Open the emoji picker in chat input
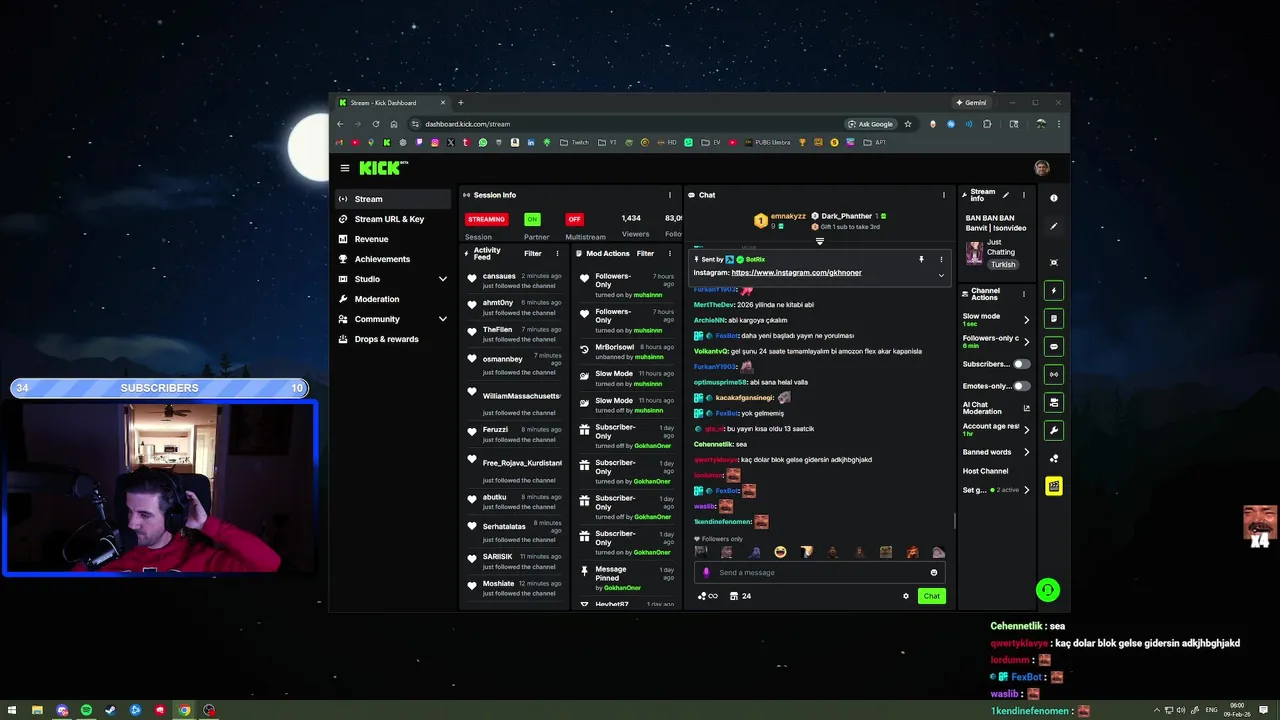 pos(934,573)
